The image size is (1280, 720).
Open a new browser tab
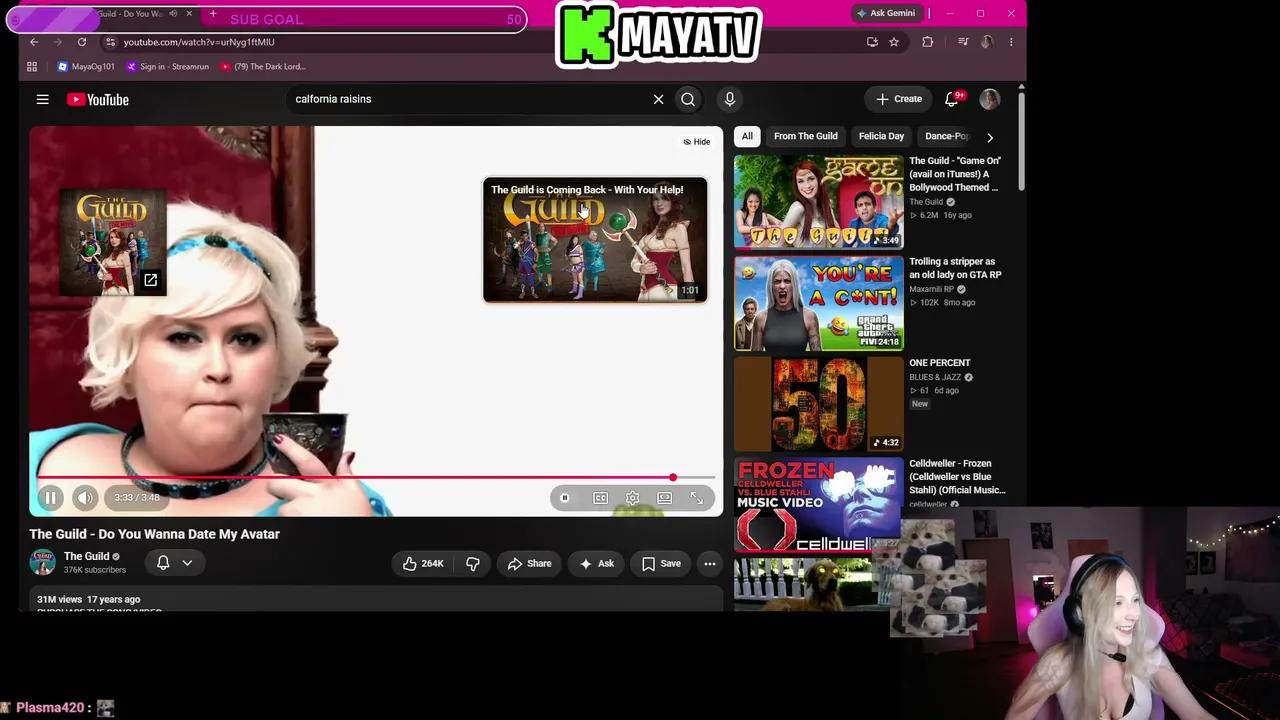pyautogui.click(x=213, y=14)
